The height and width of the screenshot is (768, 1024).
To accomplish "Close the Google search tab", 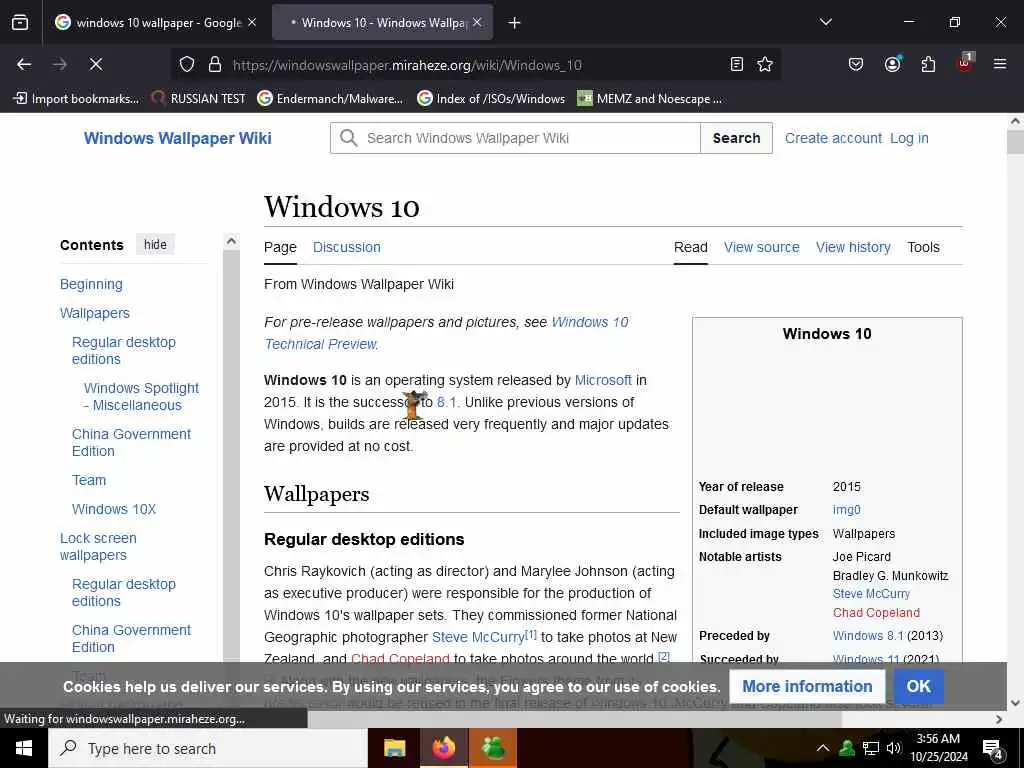I will [252, 22].
